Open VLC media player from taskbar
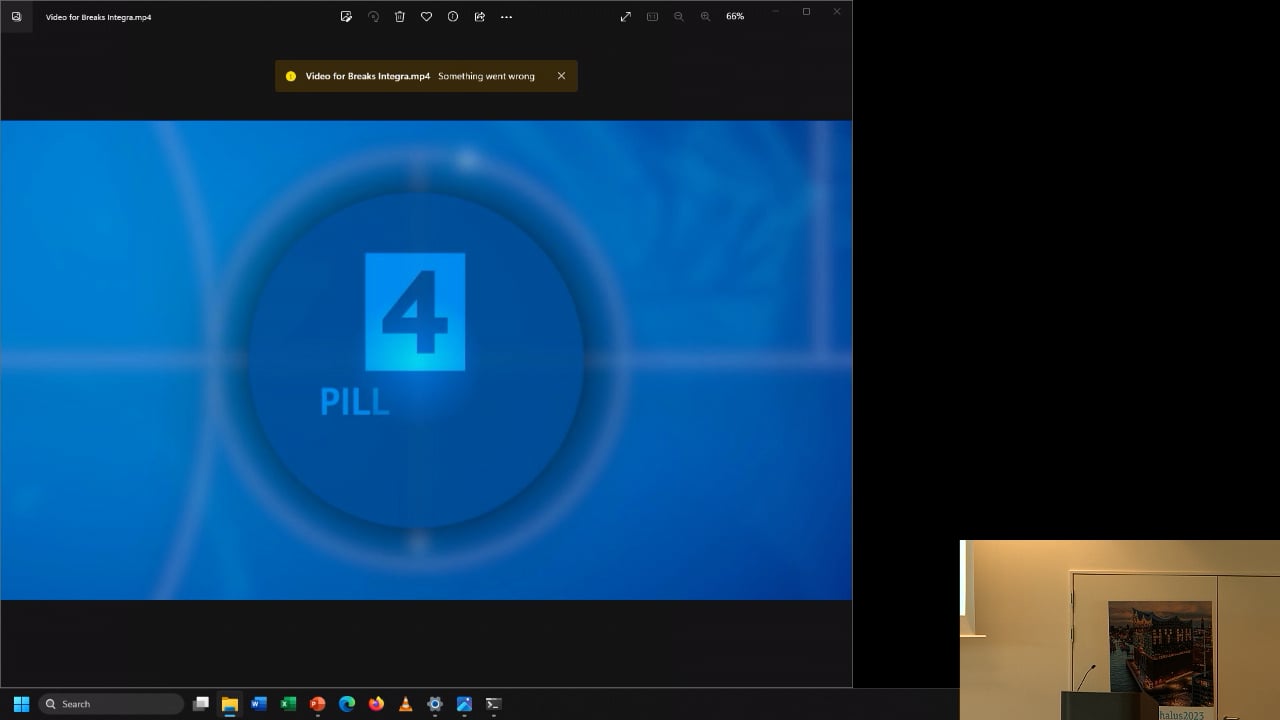1280x720 pixels. [x=405, y=704]
